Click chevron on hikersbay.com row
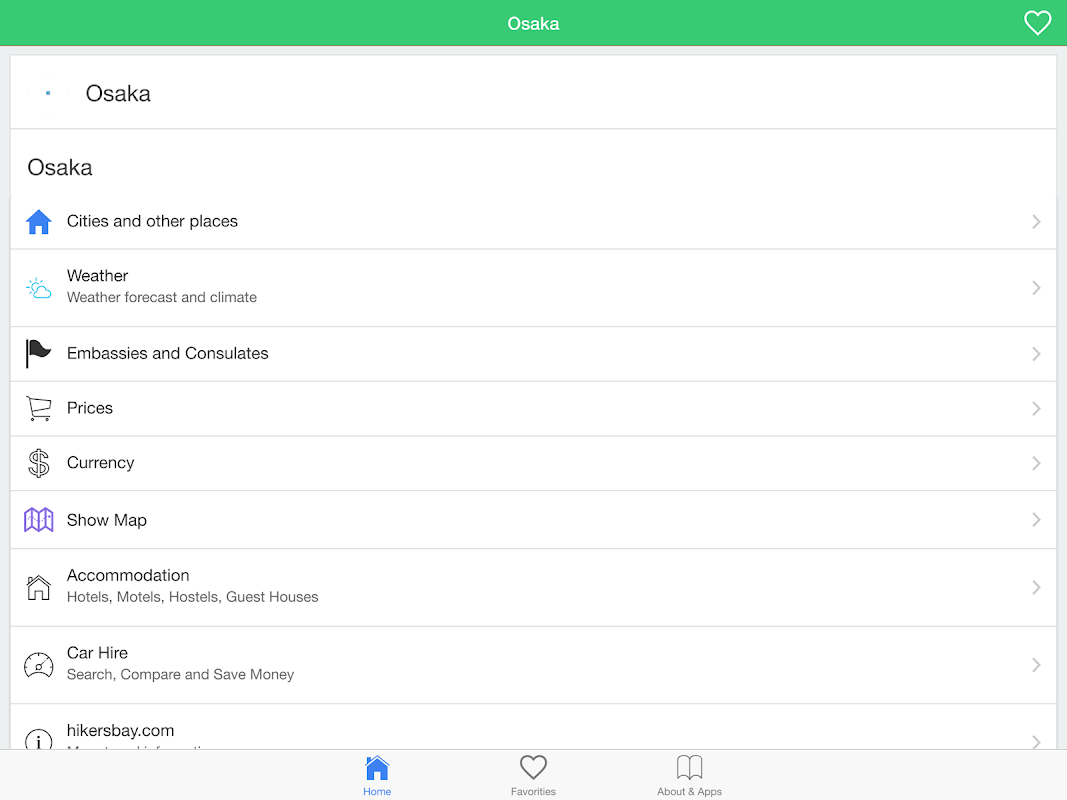The height and width of the screenshot is (800, 1067). click(x=1036, y=741)
